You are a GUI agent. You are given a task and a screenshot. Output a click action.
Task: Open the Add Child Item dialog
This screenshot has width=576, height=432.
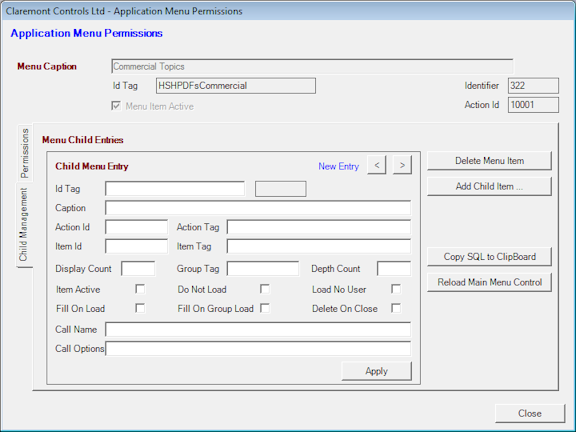pyautogui.click(x=489, y=187)
